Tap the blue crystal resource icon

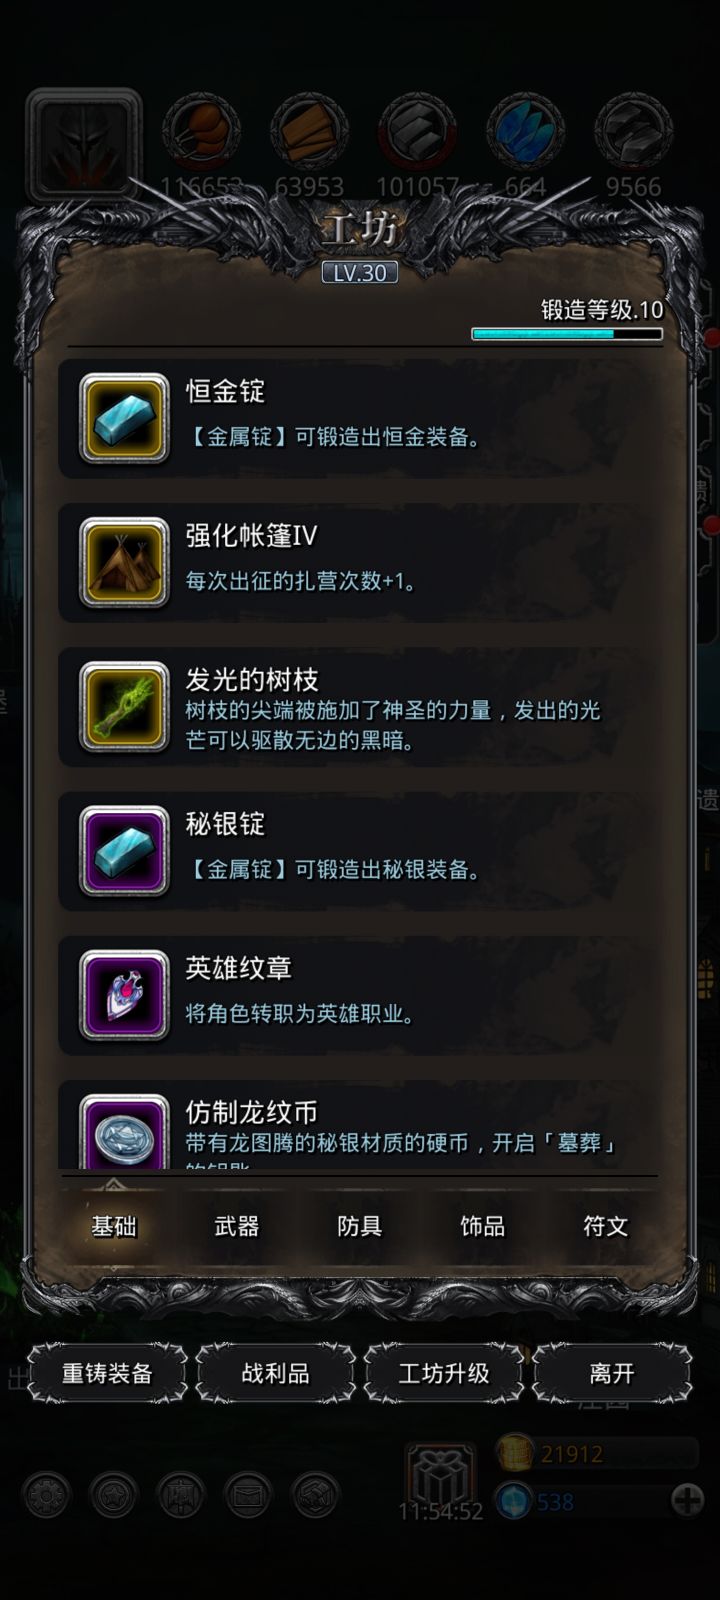point(525,132)
